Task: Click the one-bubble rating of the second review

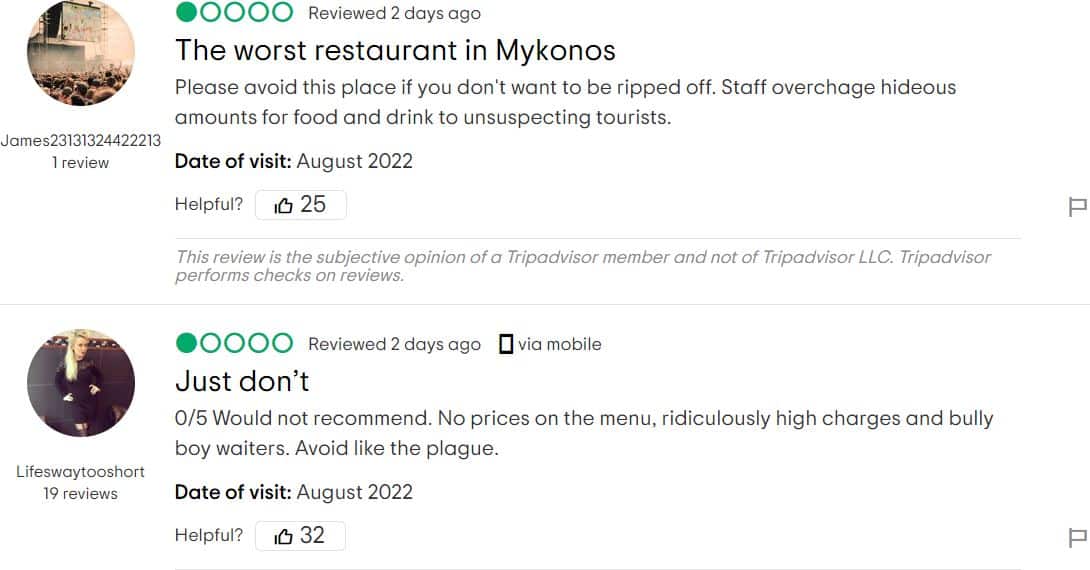Action: click(234, 343)
